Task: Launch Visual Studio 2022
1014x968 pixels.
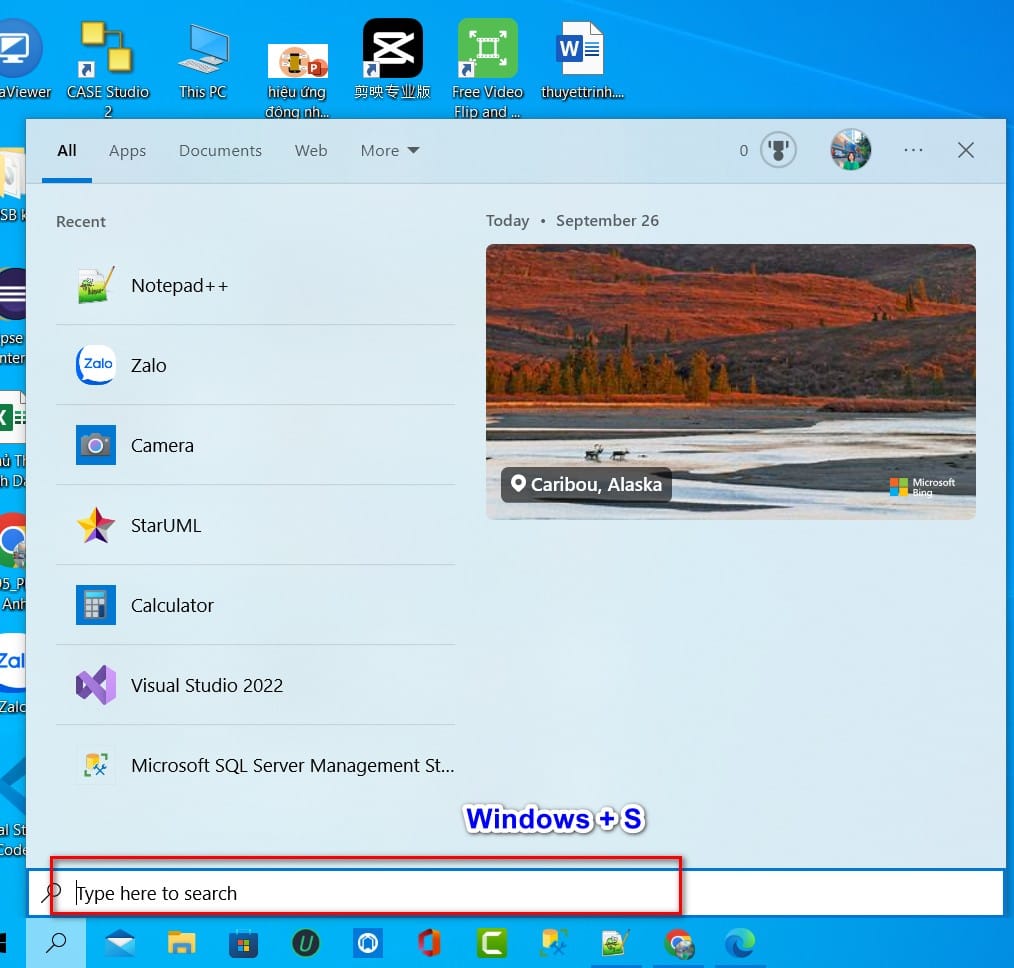Action: click(x=255, y=685)
